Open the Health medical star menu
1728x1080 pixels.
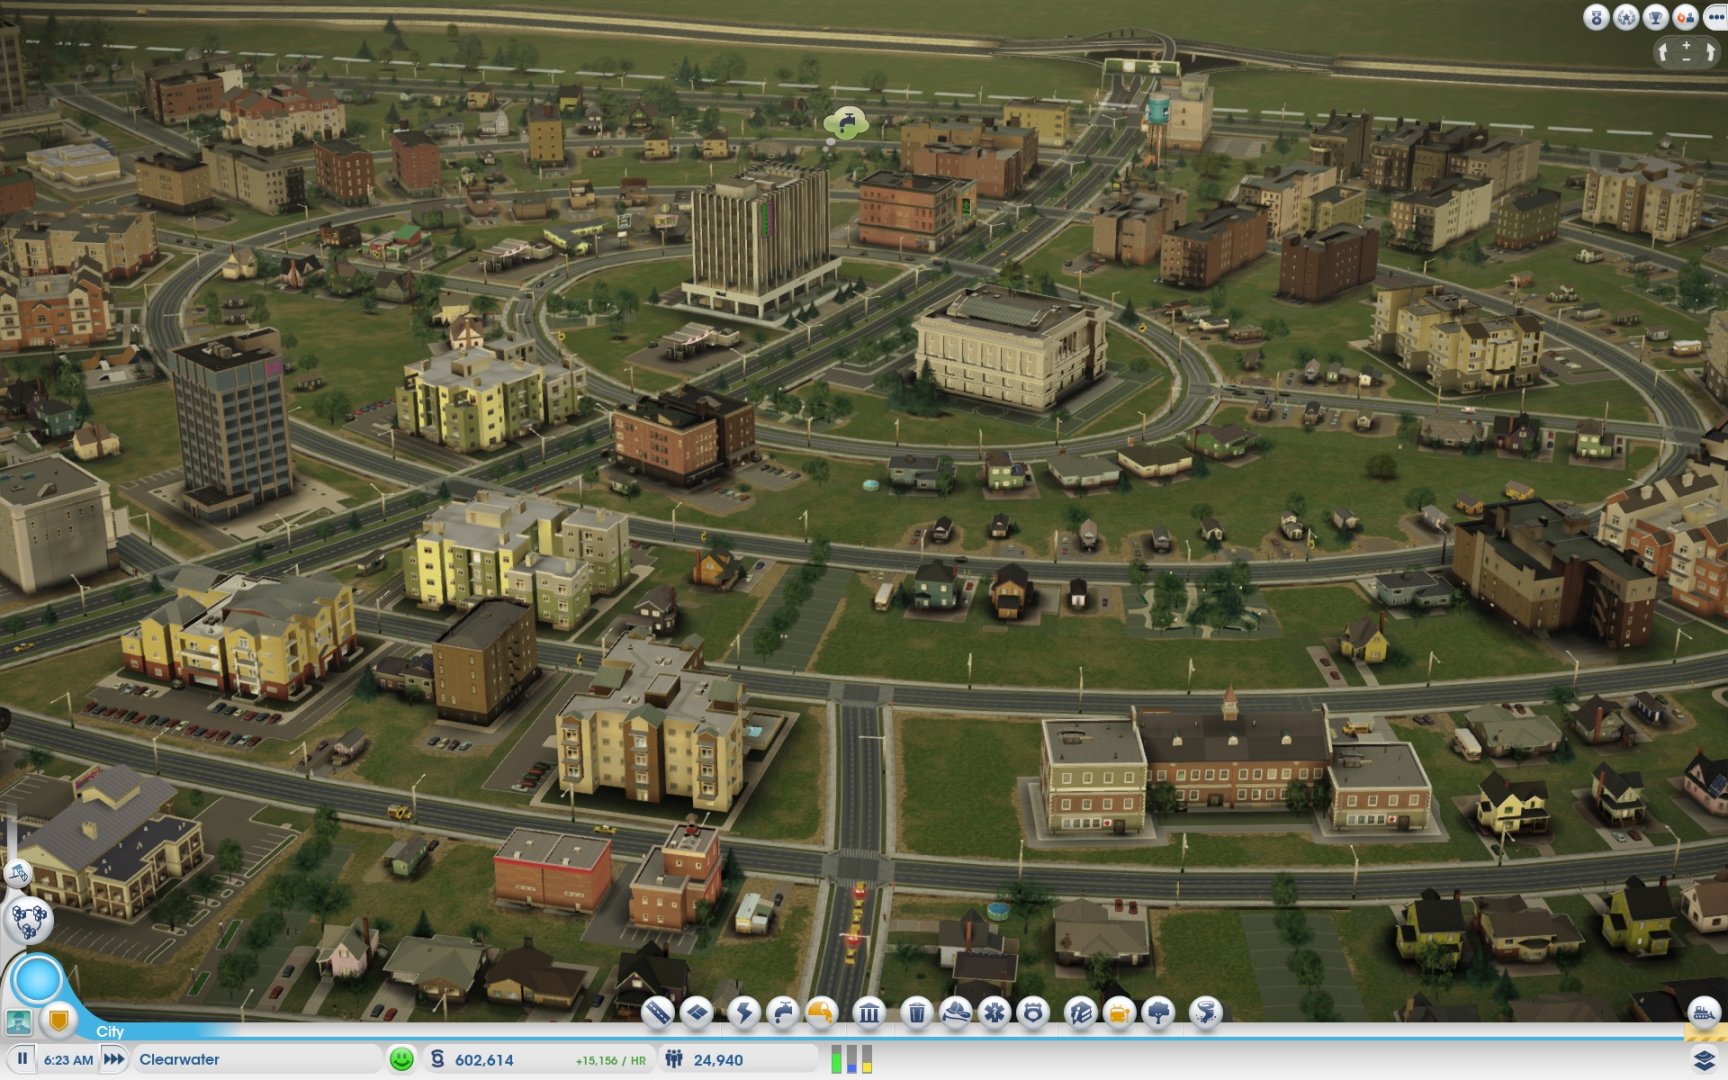pos(994,1013)
